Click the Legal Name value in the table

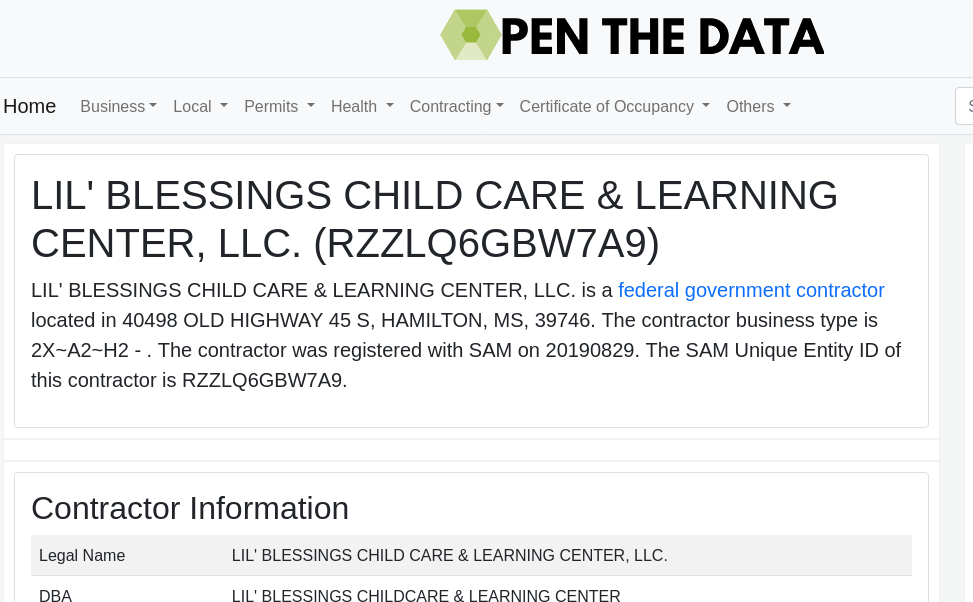pyautogui.click(x=449, y=555)
